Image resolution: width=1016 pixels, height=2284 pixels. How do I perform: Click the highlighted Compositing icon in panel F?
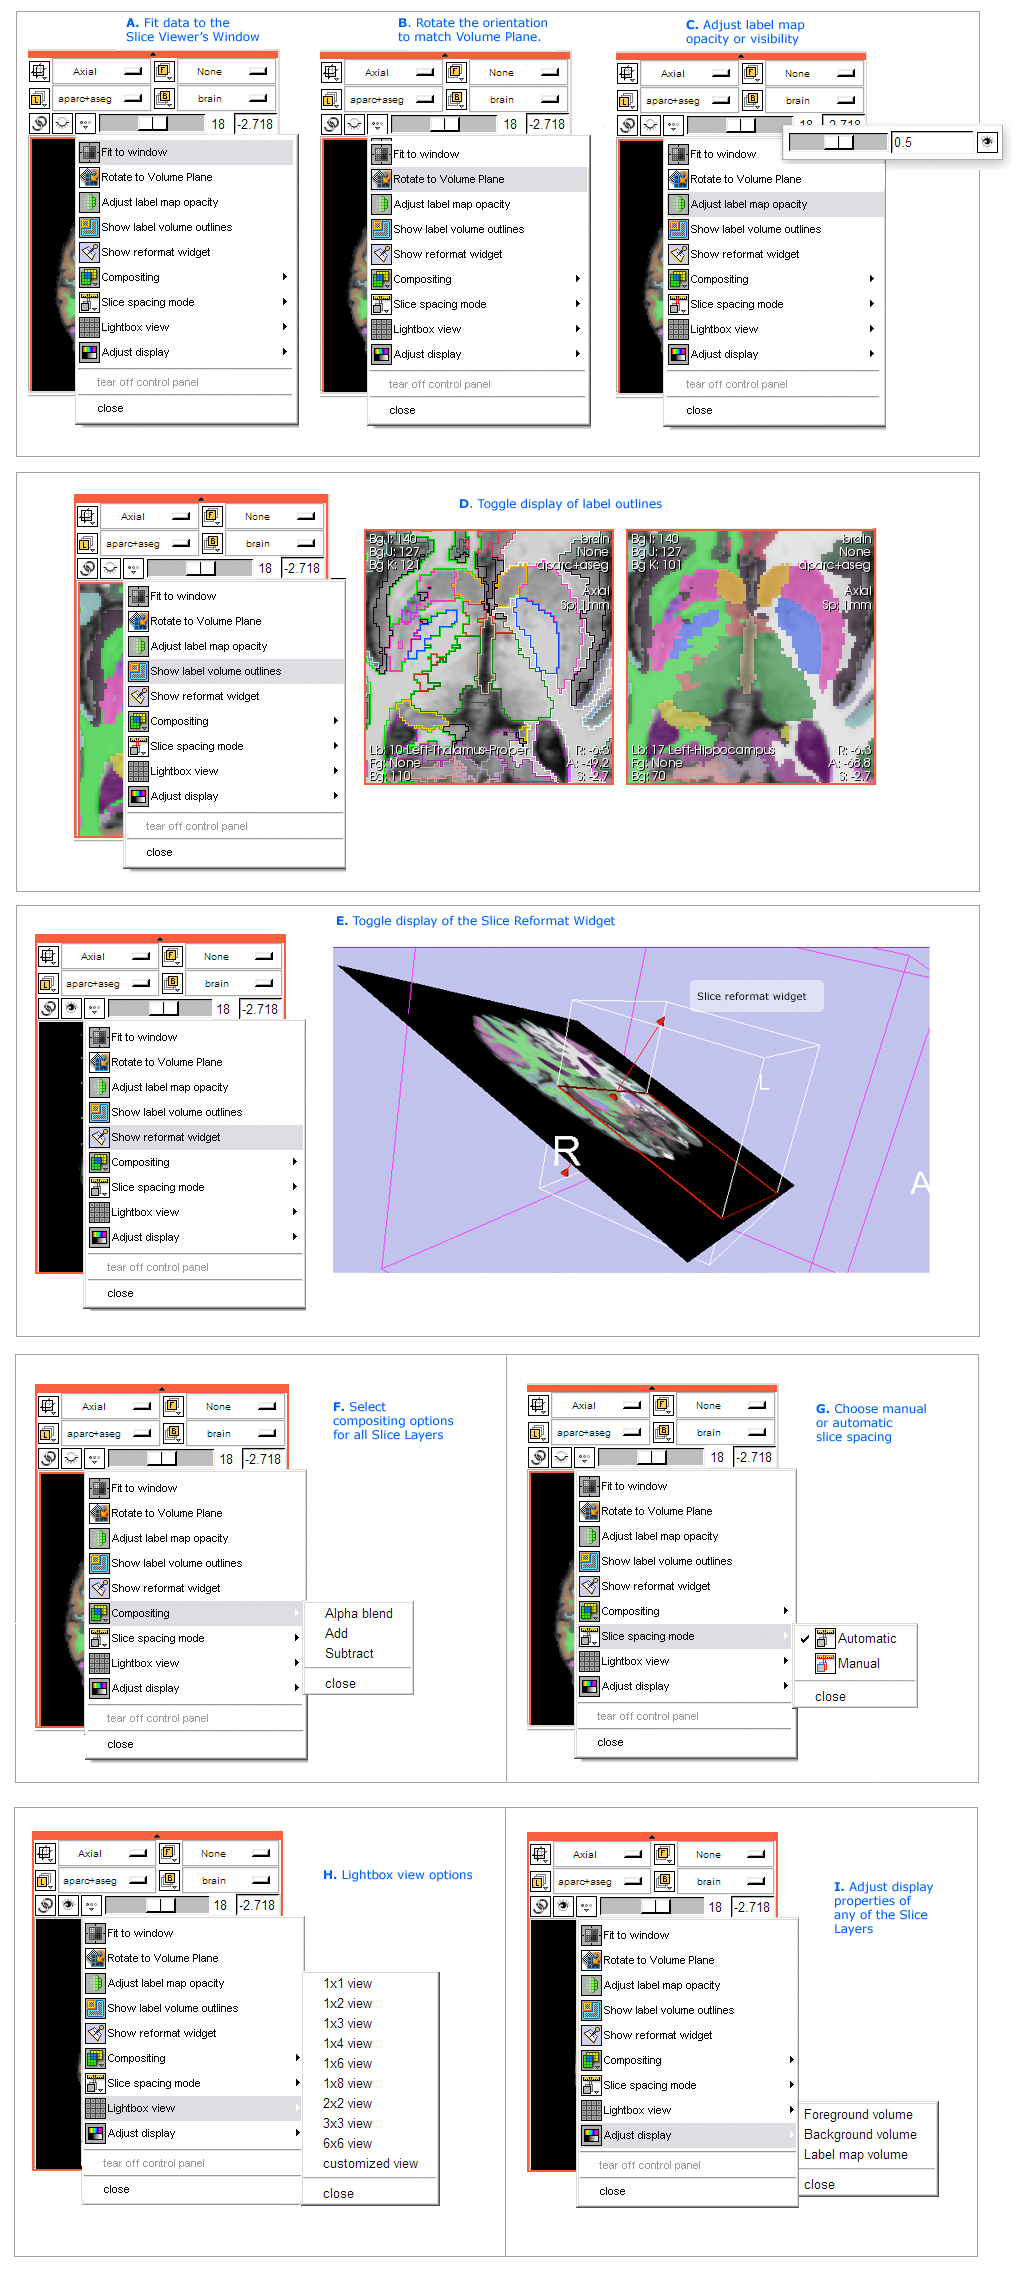pyautogui.click(x=99, y=1614)
